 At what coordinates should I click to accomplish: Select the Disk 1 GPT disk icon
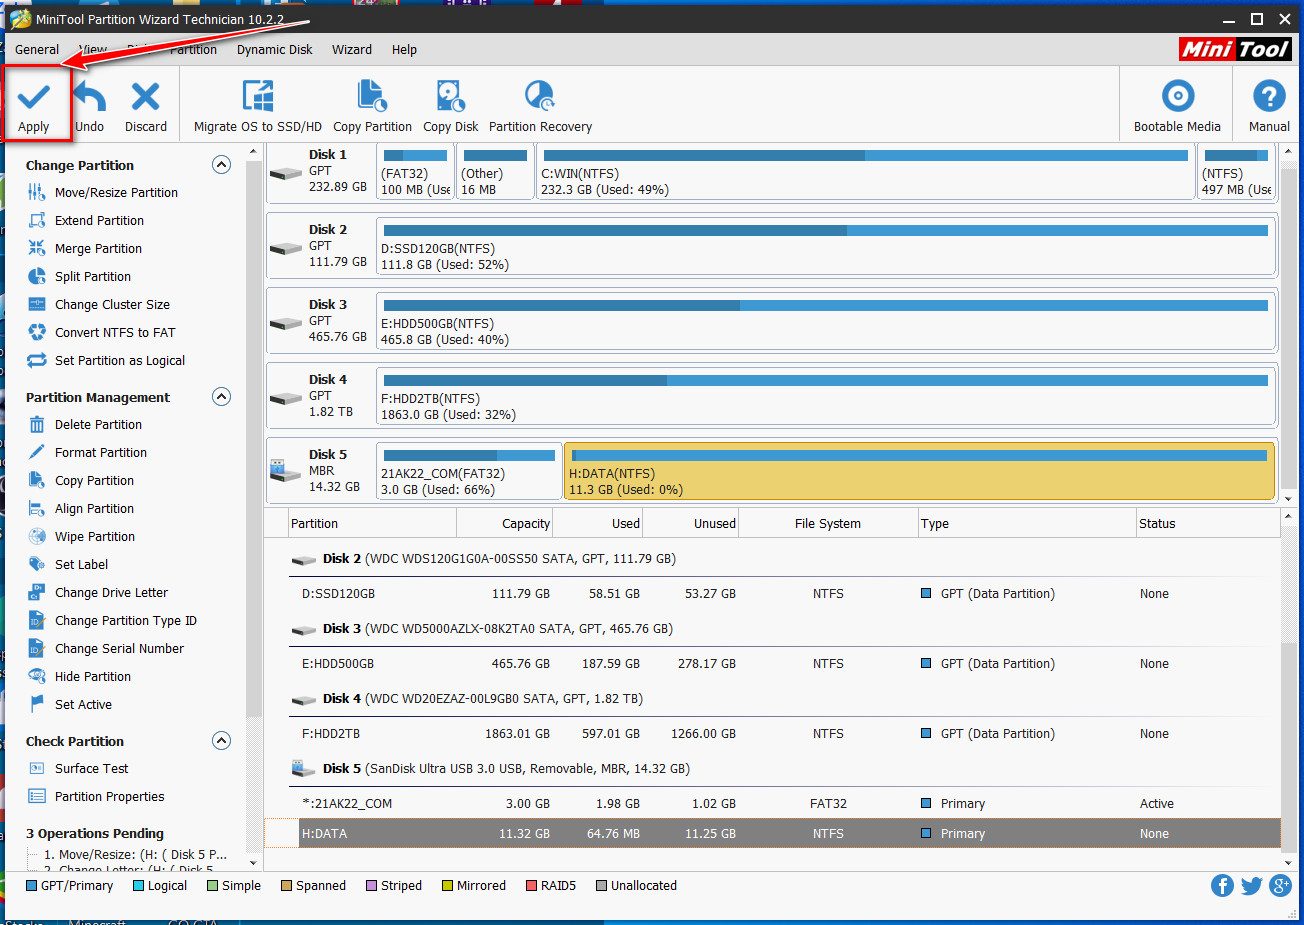[x=286, y=173]
